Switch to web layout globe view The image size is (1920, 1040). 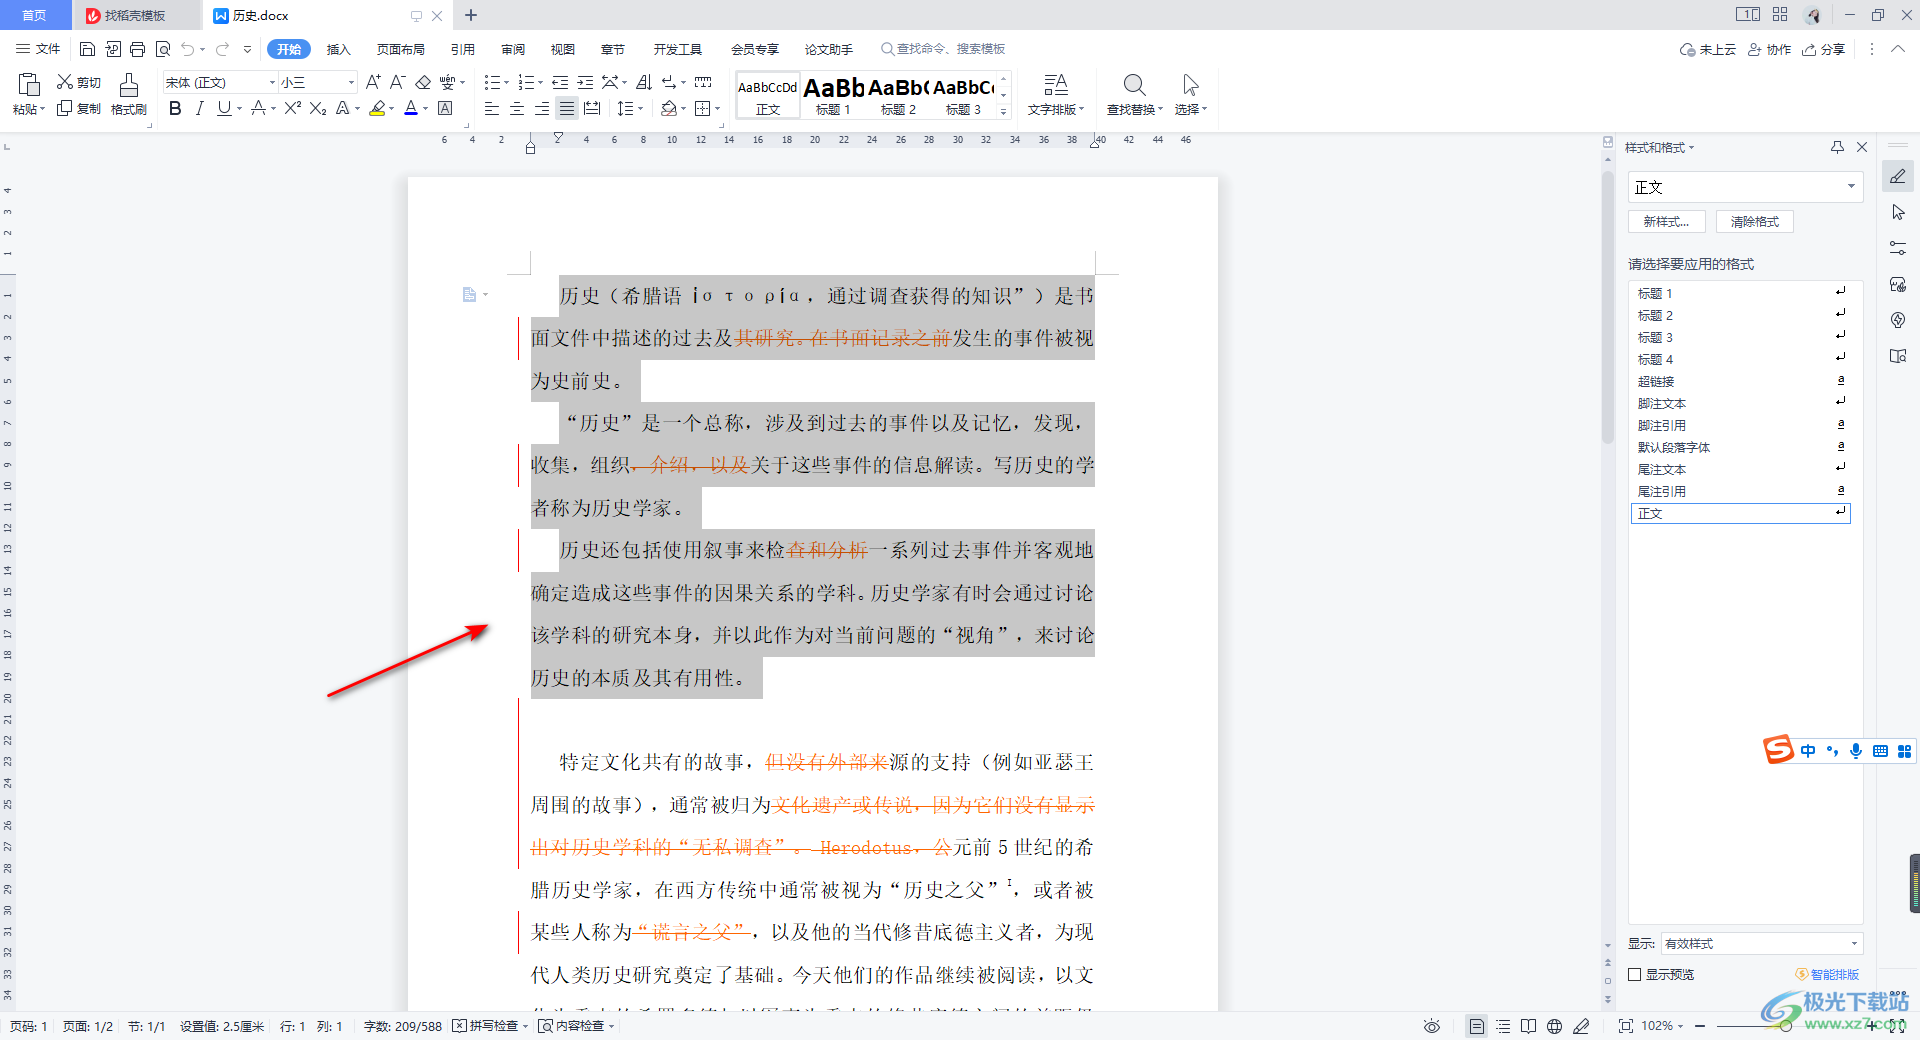(x=1554, y=1026)
